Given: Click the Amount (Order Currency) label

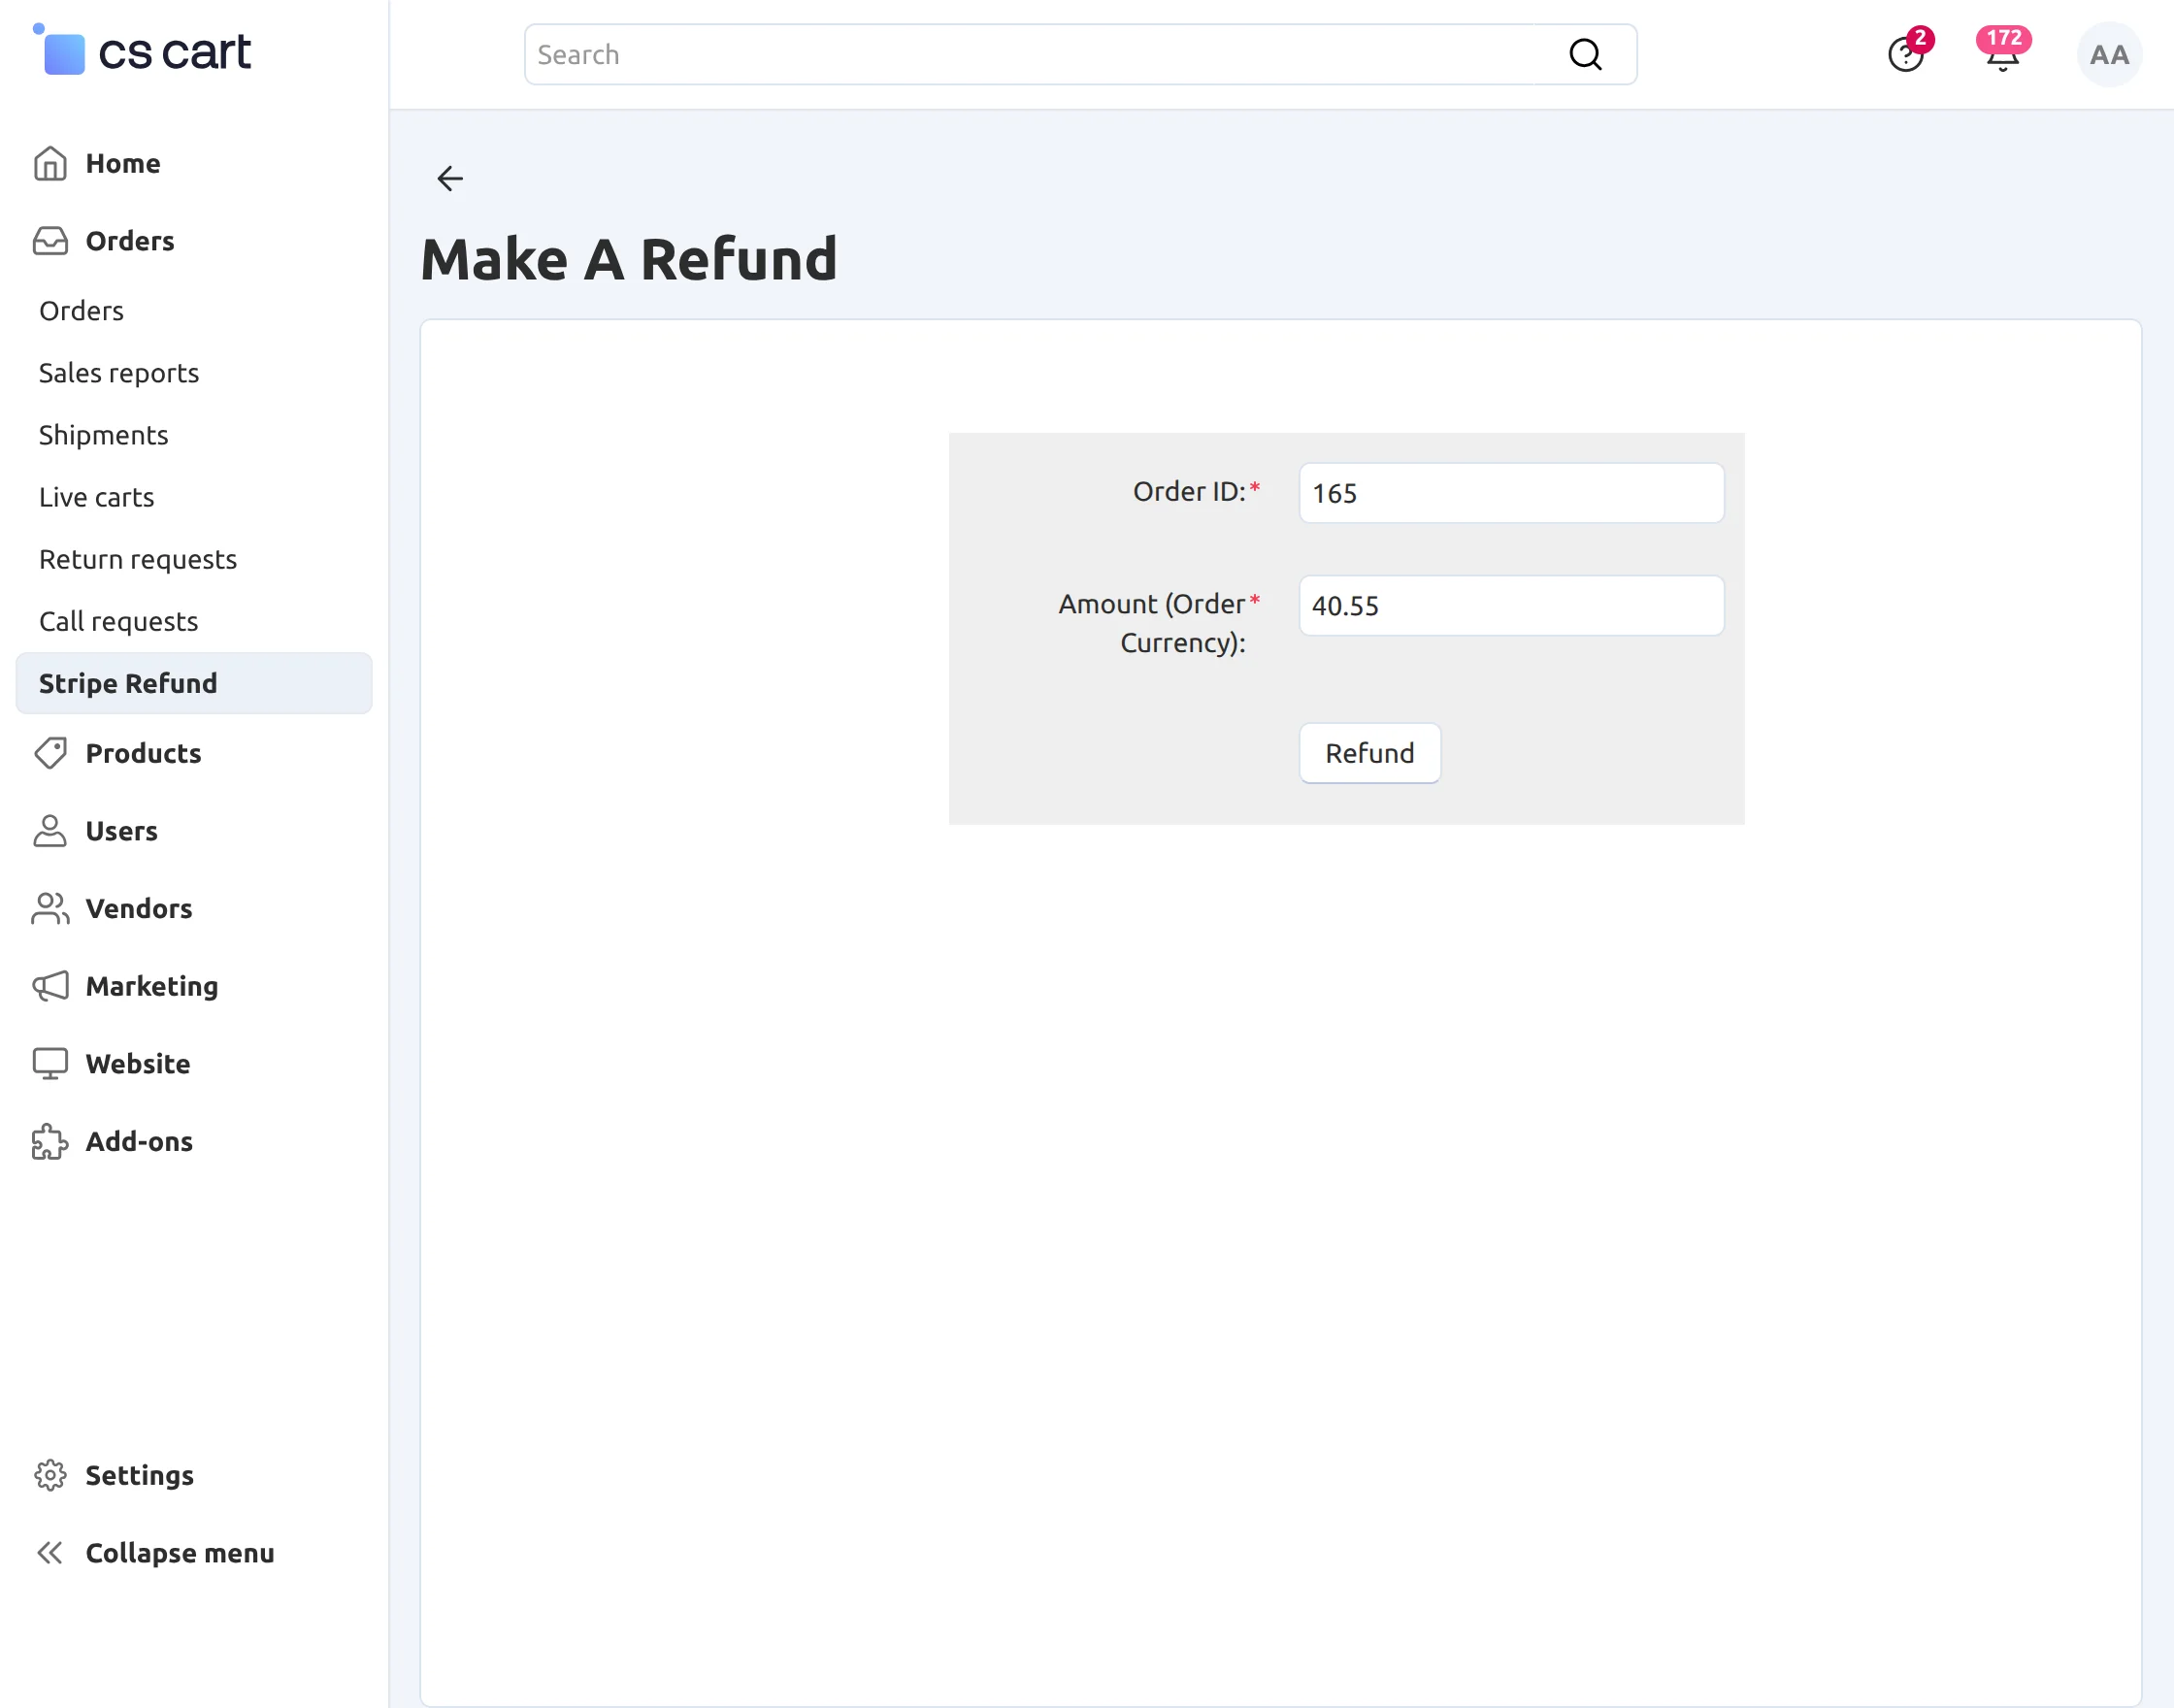Looking at the screenshot, I should tap(1152, 622).
